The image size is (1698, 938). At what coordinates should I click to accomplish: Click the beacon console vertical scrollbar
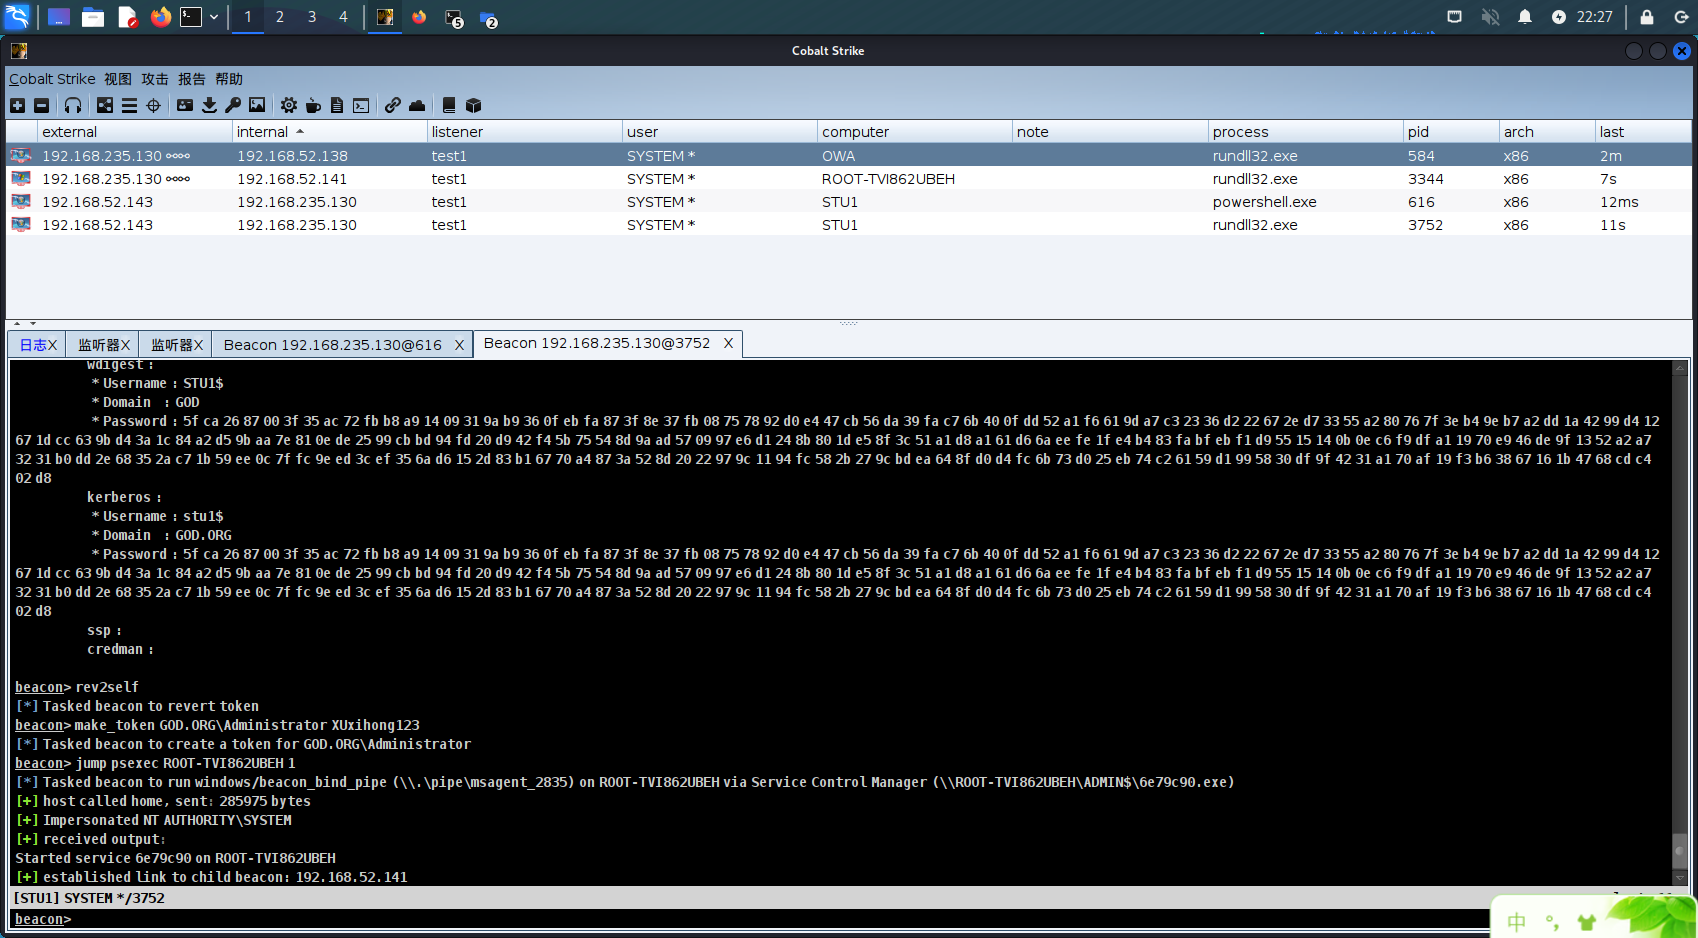1680,622
